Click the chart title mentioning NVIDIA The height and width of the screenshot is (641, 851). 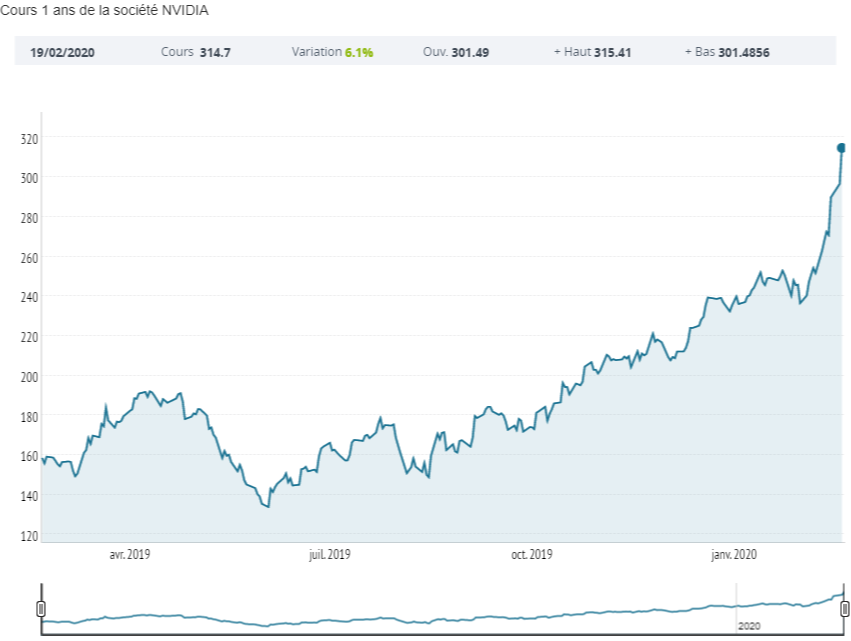point(104,10)
